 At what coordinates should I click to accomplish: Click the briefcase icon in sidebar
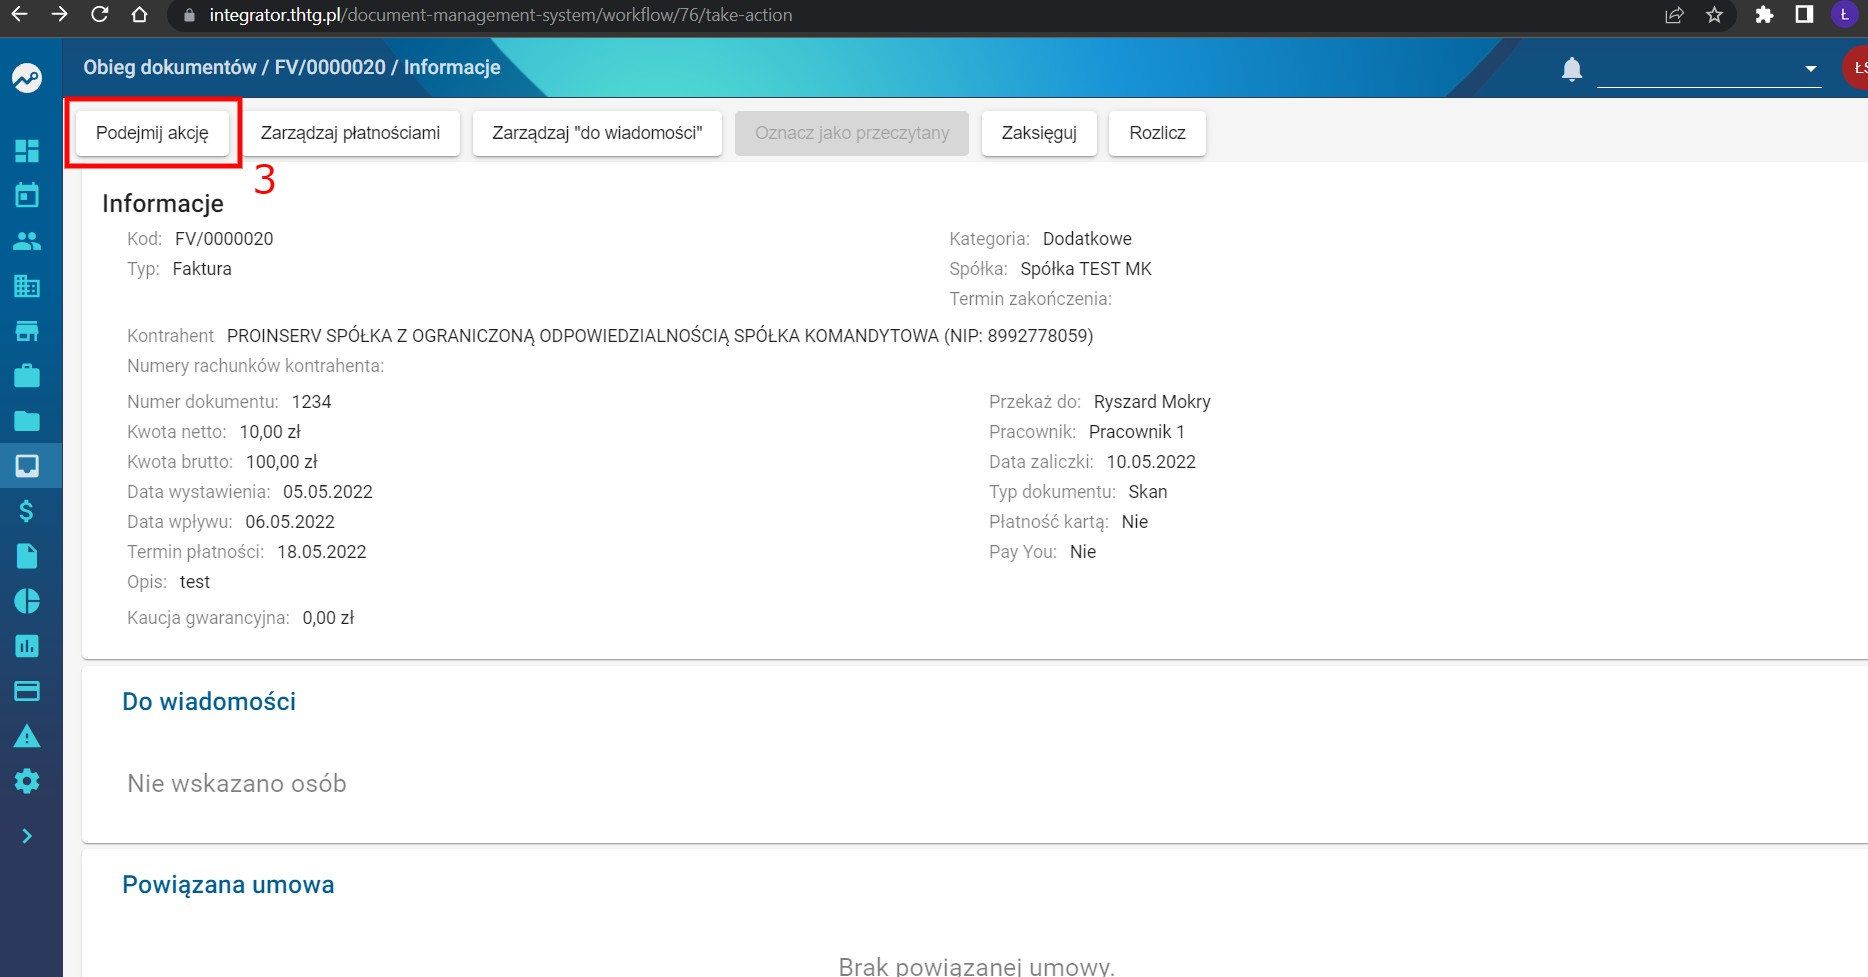(x=27, y=376)
